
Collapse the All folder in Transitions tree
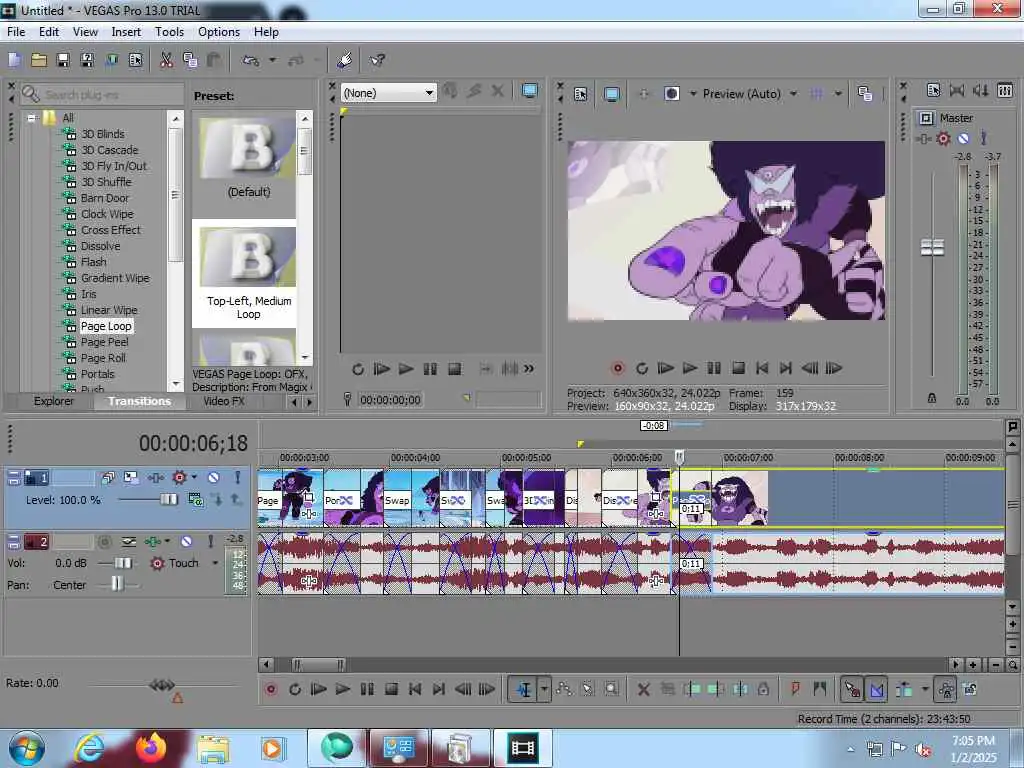[x=31, y=118]
